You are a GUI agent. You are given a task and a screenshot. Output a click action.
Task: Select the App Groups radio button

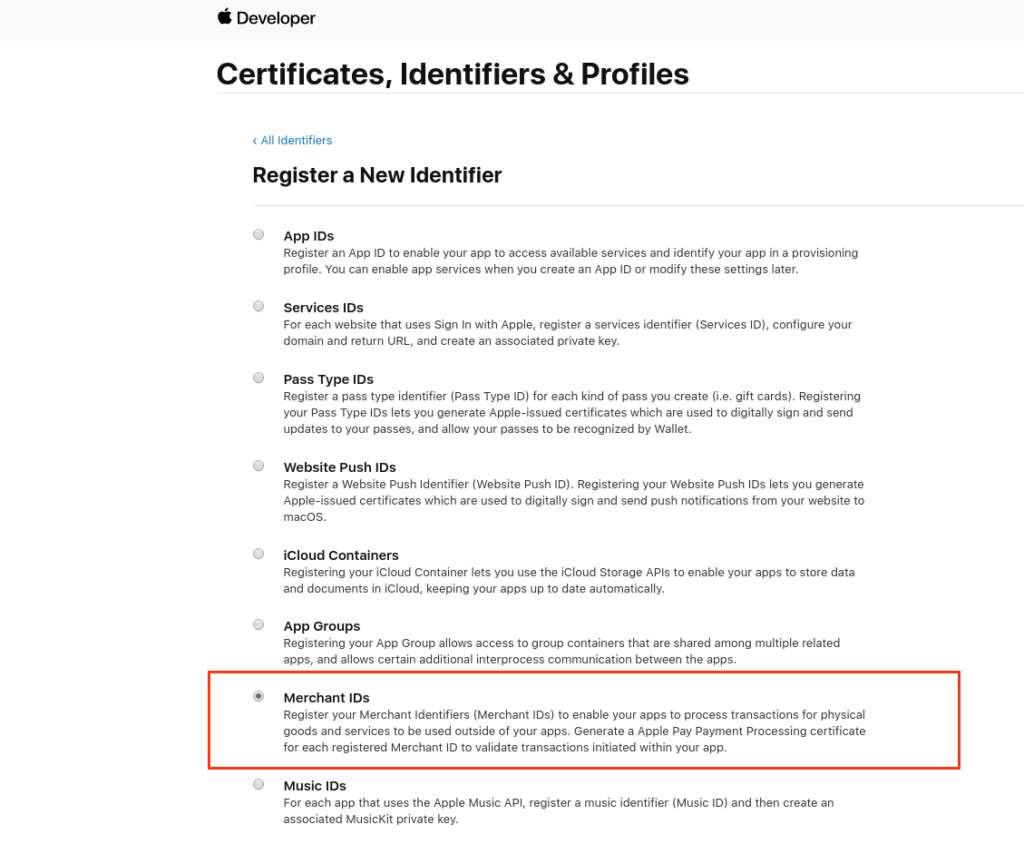(x=259, y=625)
